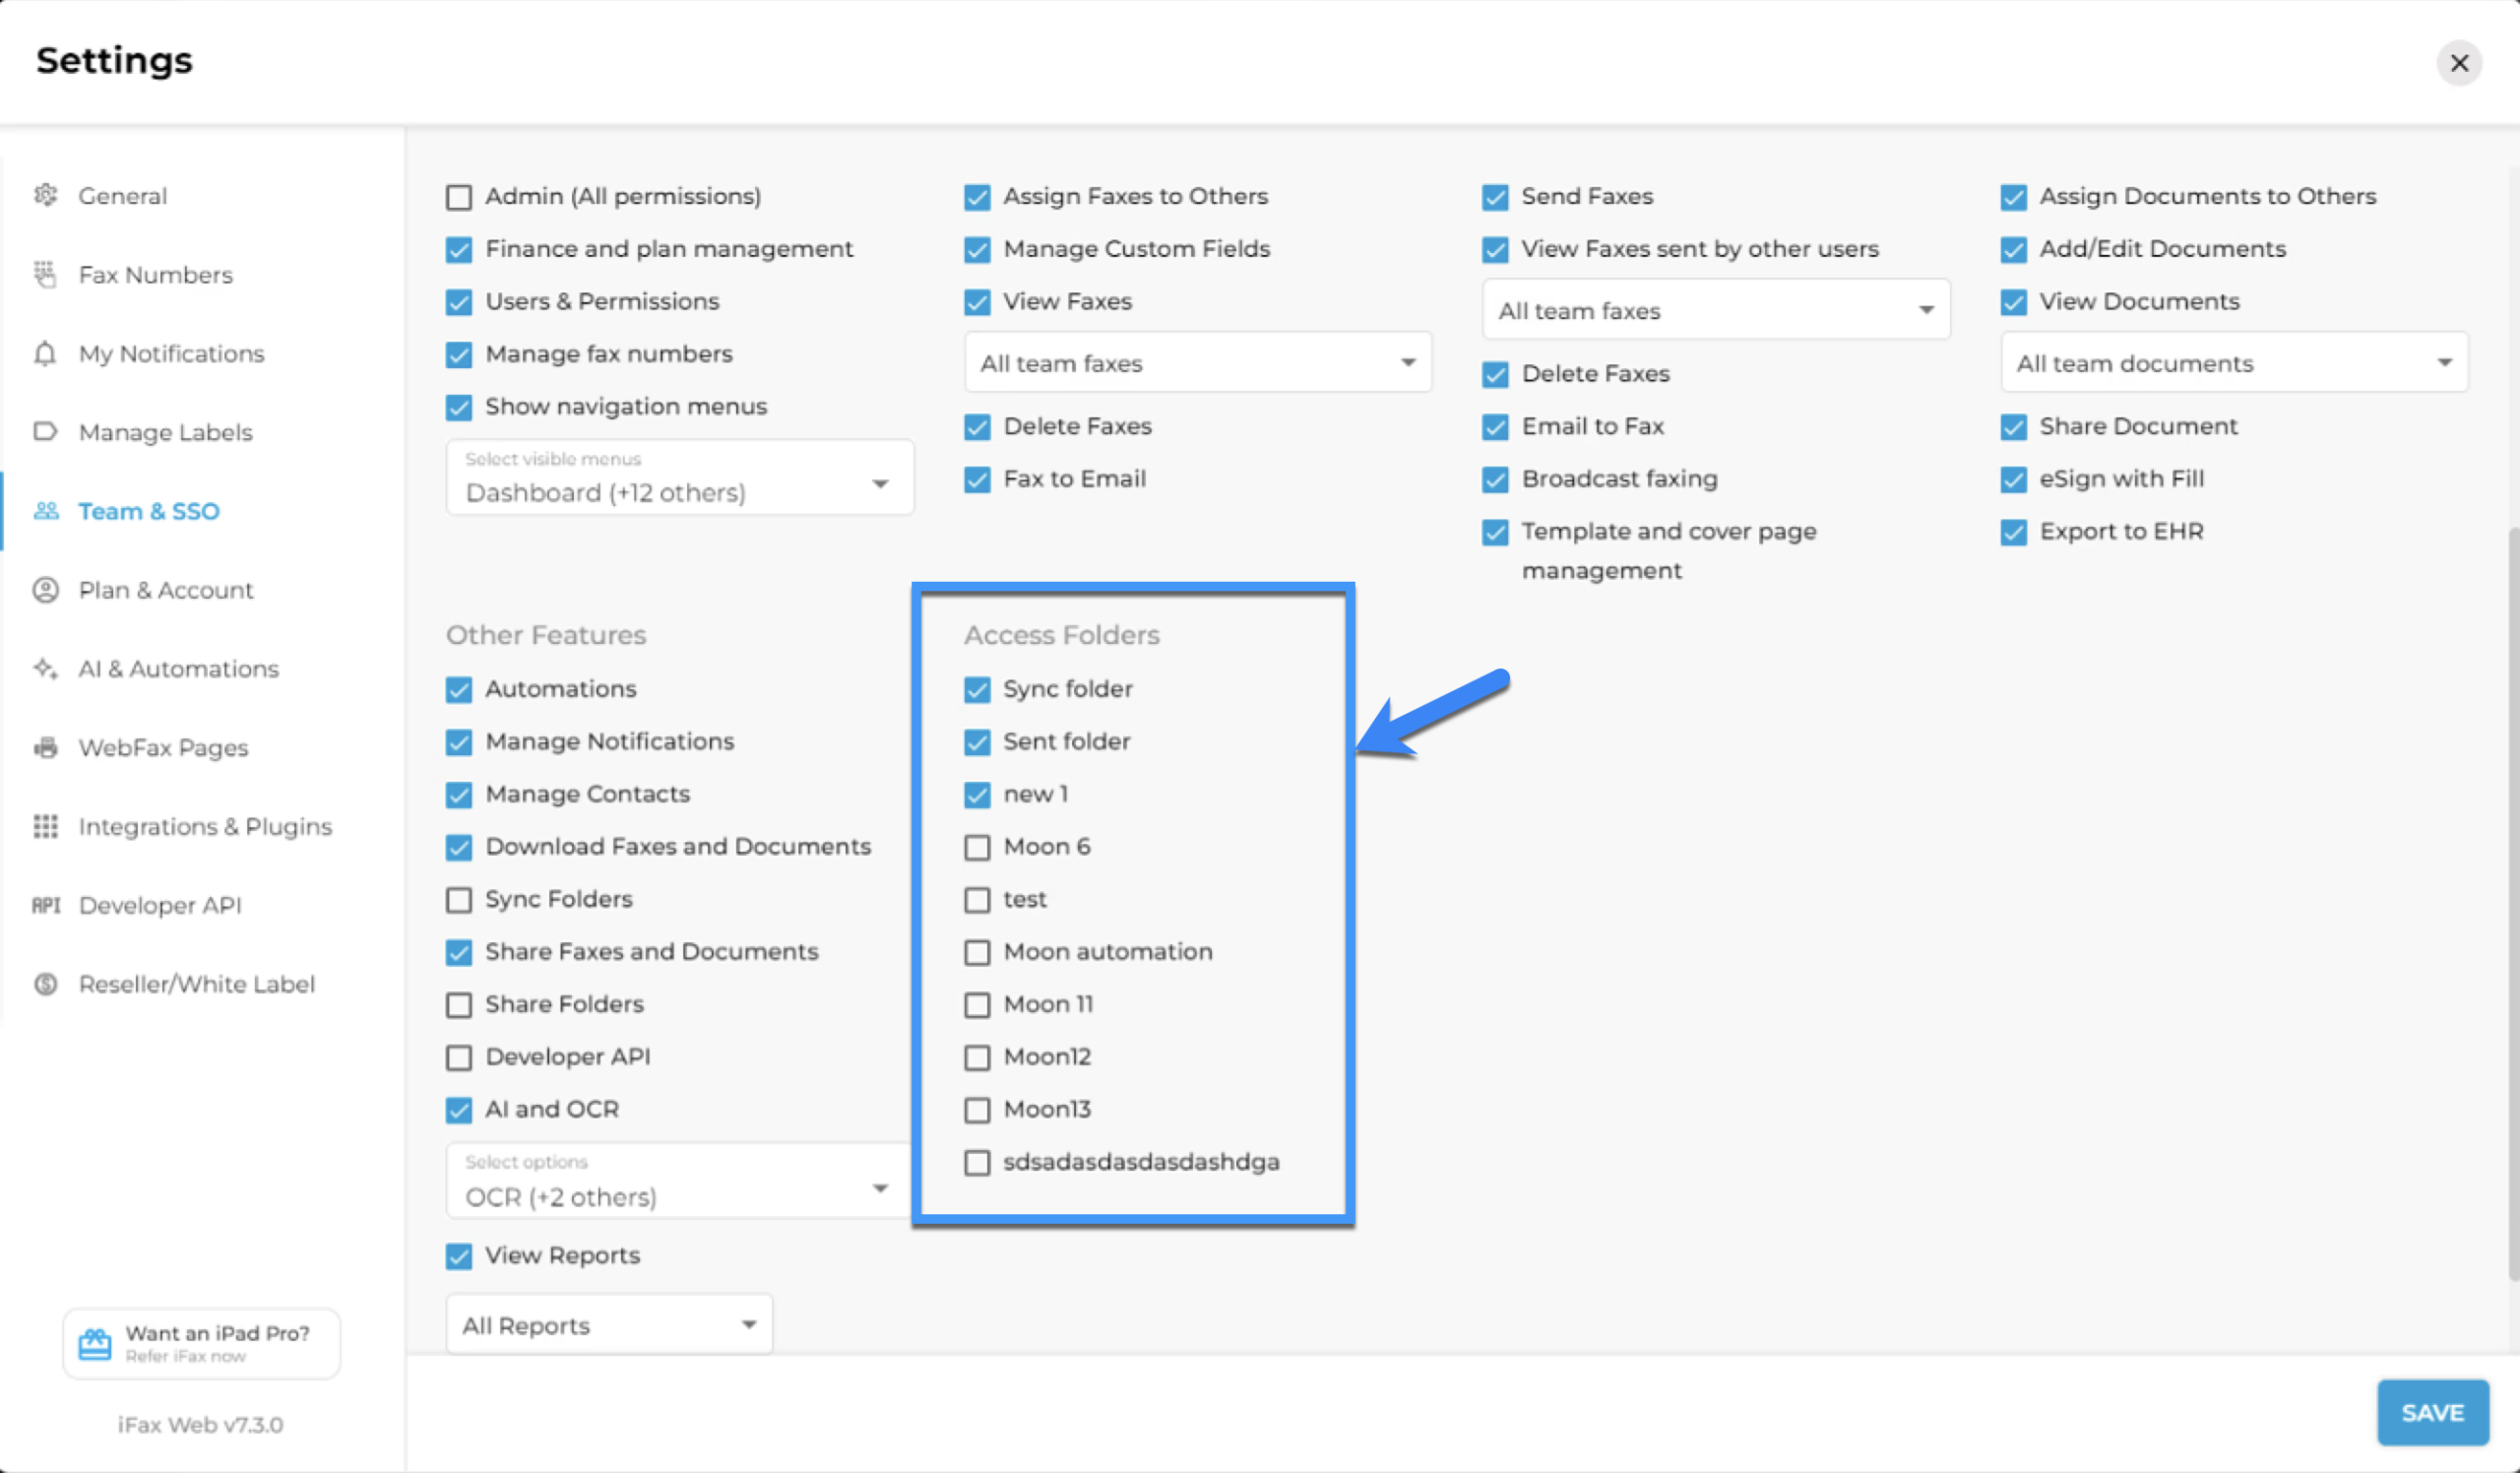This screenshot has height=1473, width=2520.
Task: Click the Developer API icon
Action: [x=45, y=905]
